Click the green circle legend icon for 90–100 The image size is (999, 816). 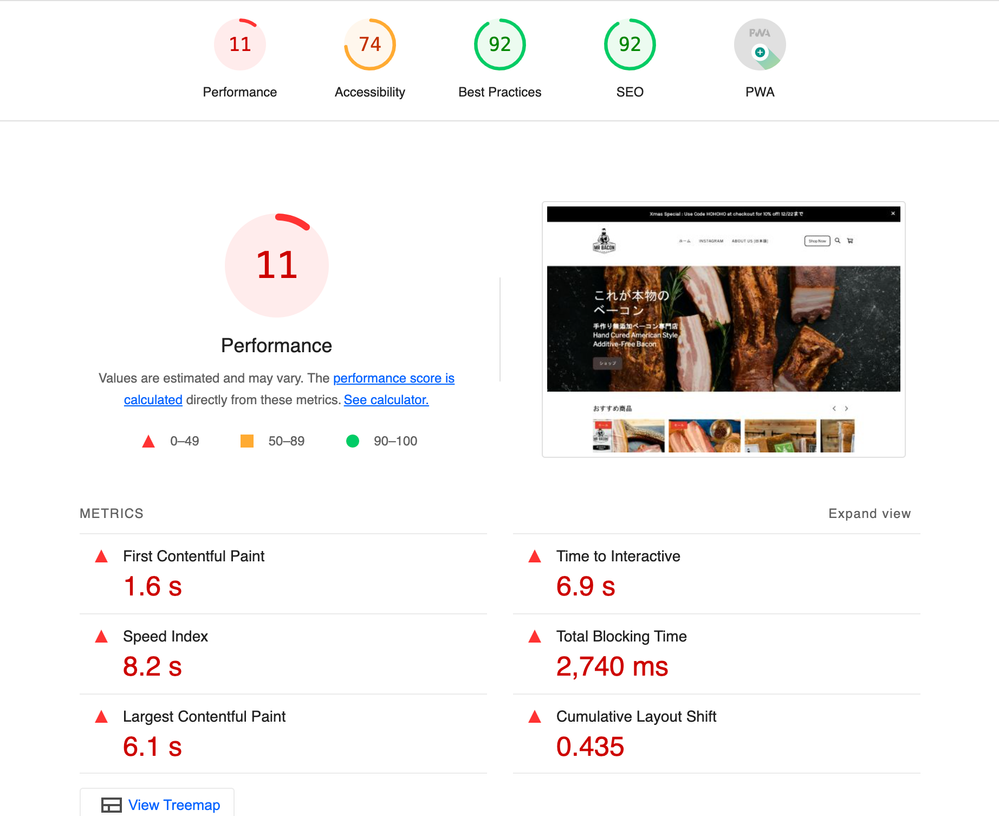pos(352,441)
